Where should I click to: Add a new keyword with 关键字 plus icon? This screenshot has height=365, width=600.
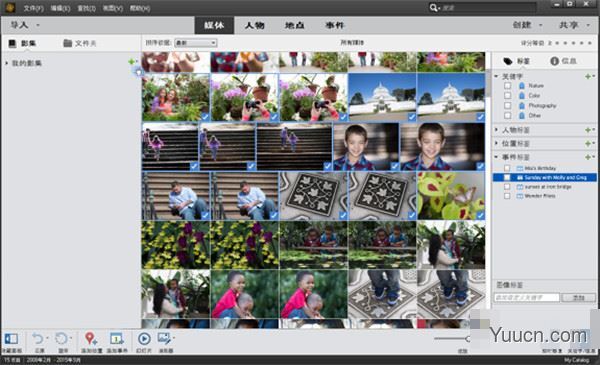588,77
